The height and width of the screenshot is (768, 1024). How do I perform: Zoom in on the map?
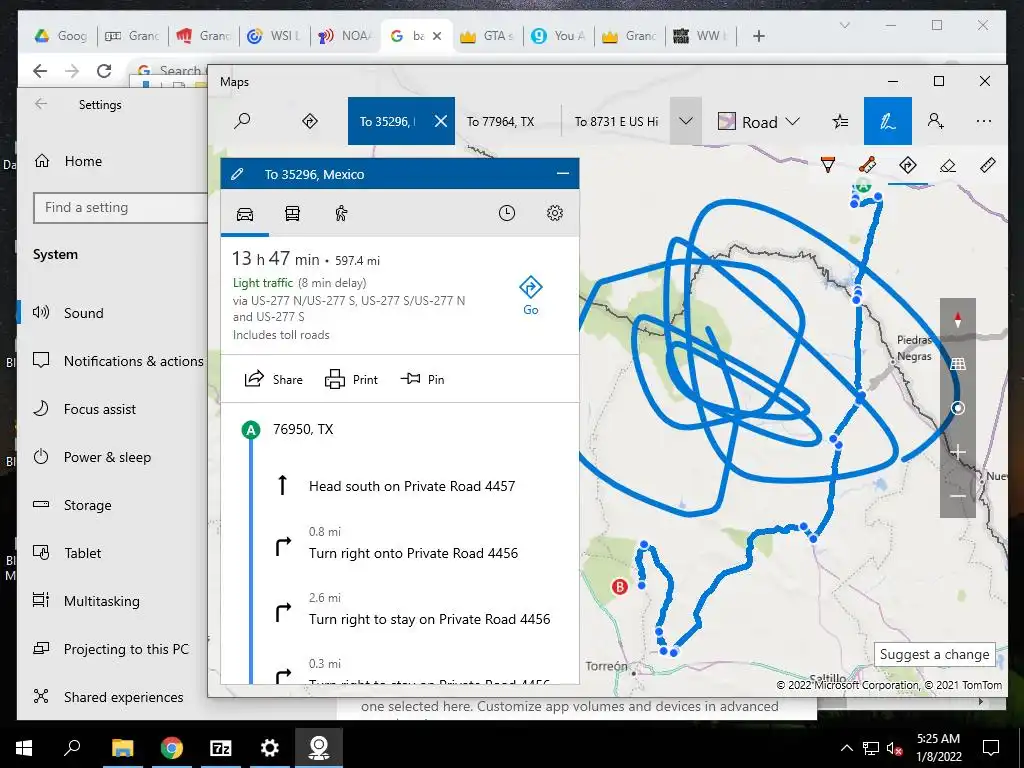(957, 452)
